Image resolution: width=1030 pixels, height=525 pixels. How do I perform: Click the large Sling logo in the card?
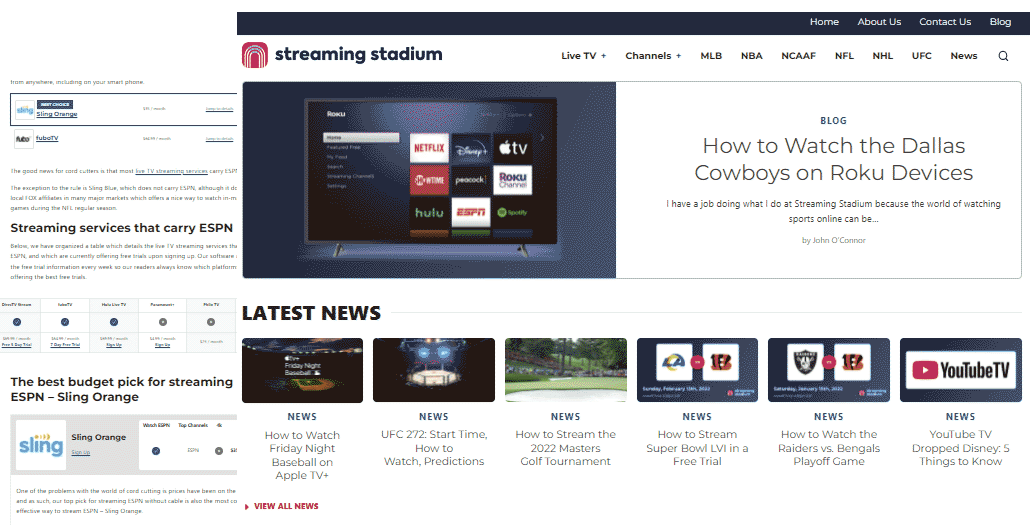(41, 445)
